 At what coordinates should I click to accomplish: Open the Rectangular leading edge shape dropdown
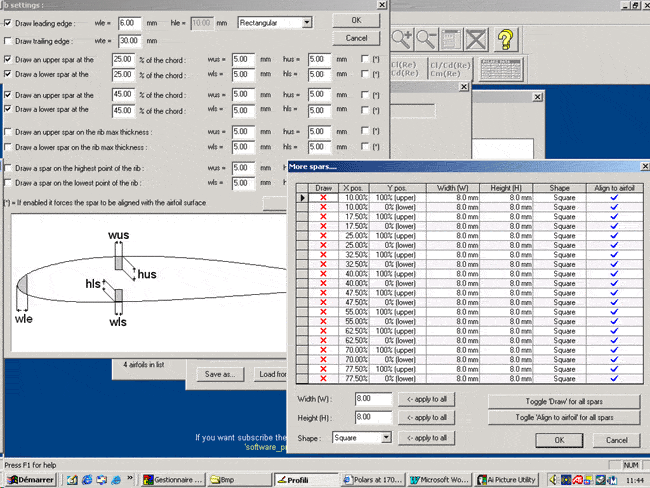[305, 22]
